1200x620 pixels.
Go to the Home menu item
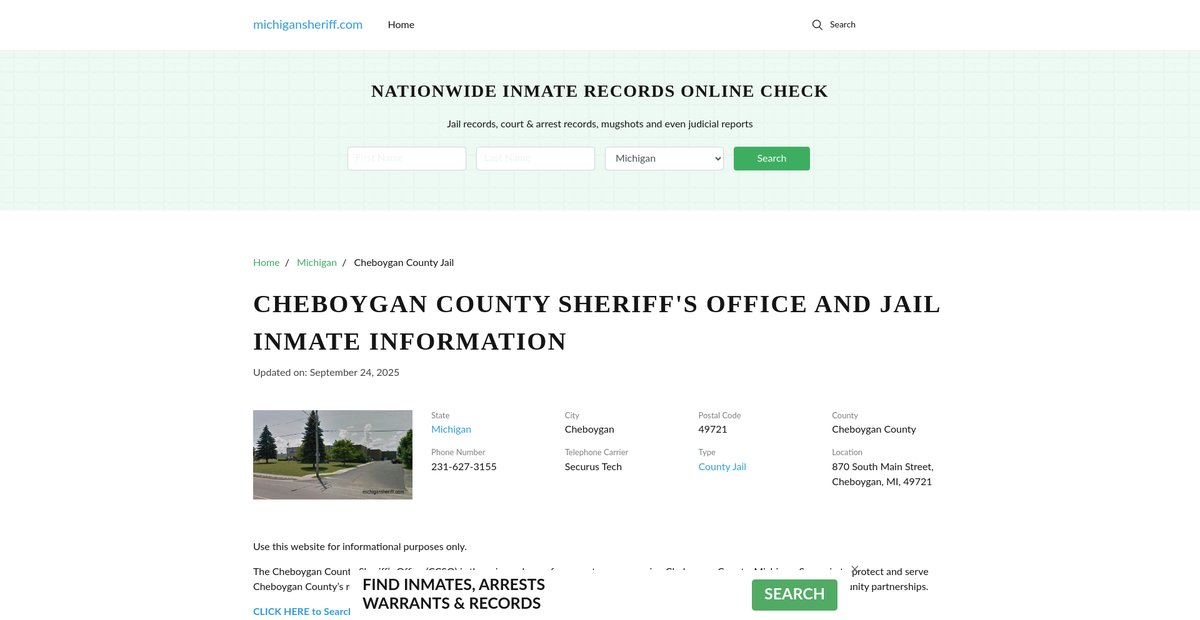[x=401, y=25]
